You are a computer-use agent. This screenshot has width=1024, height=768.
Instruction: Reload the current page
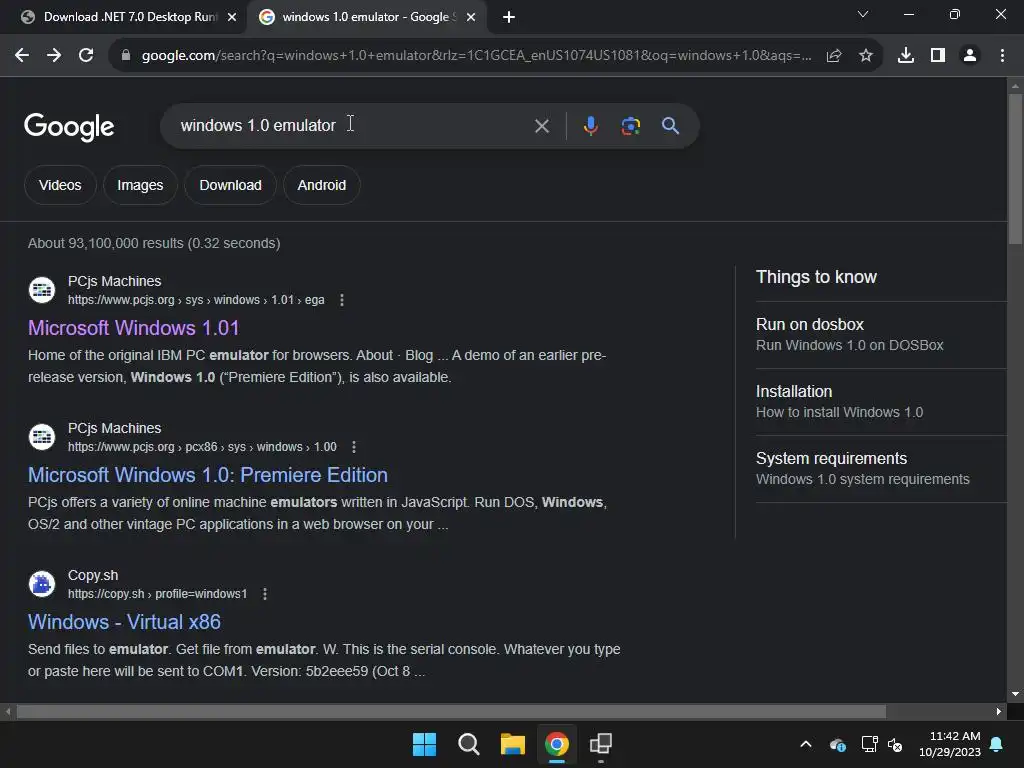point(86,56)
